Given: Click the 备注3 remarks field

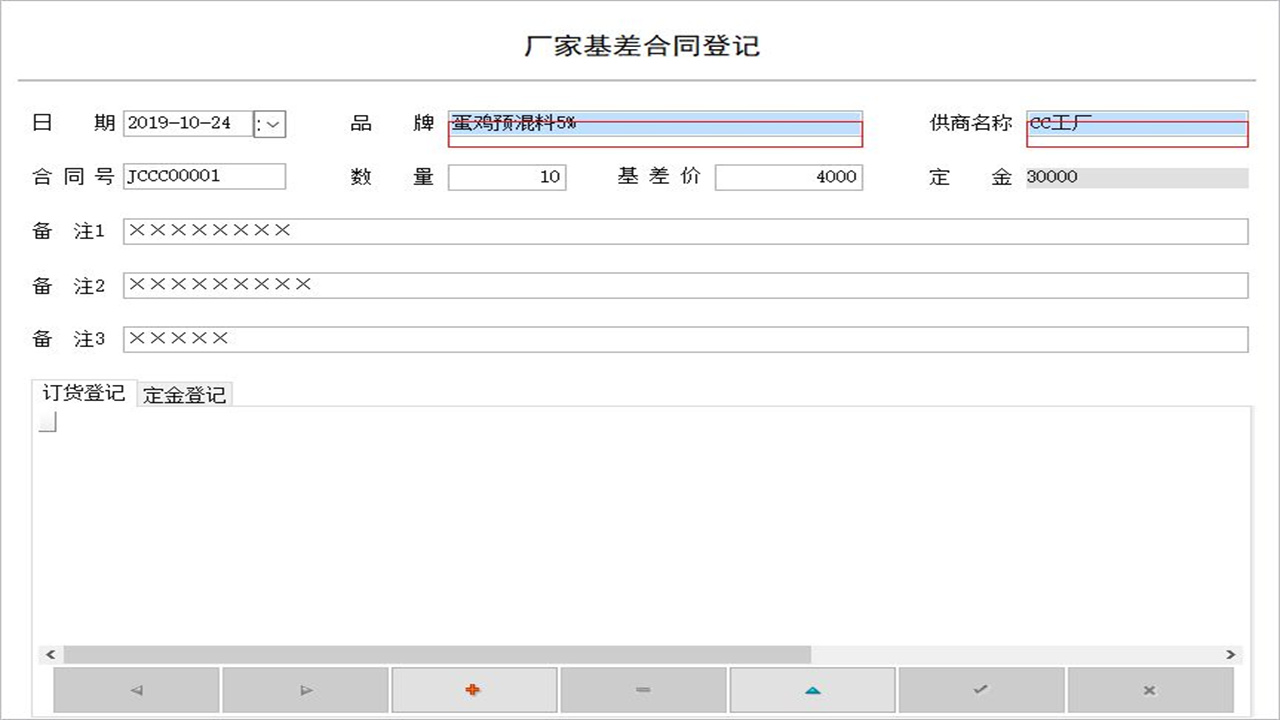Looking at the screenshot, I should click(x=685, y=338).
